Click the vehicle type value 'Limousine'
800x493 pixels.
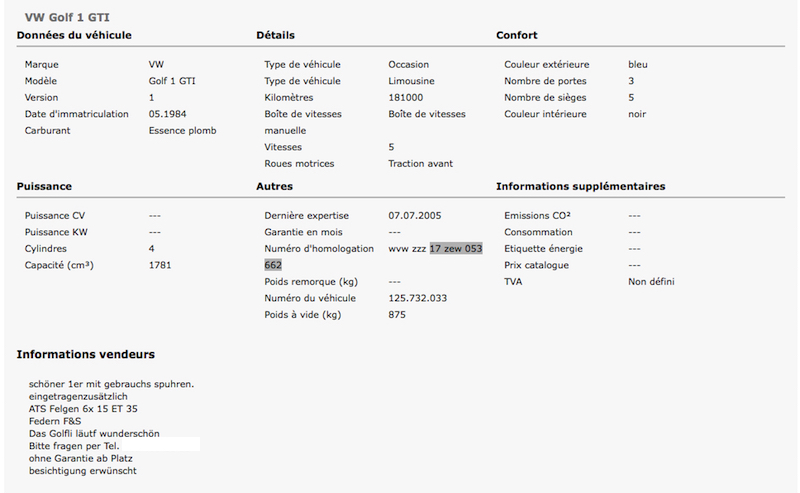[411, 81]
